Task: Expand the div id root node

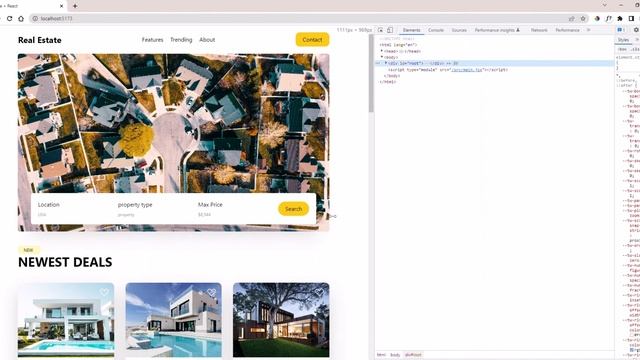Action: click(386, 63)
